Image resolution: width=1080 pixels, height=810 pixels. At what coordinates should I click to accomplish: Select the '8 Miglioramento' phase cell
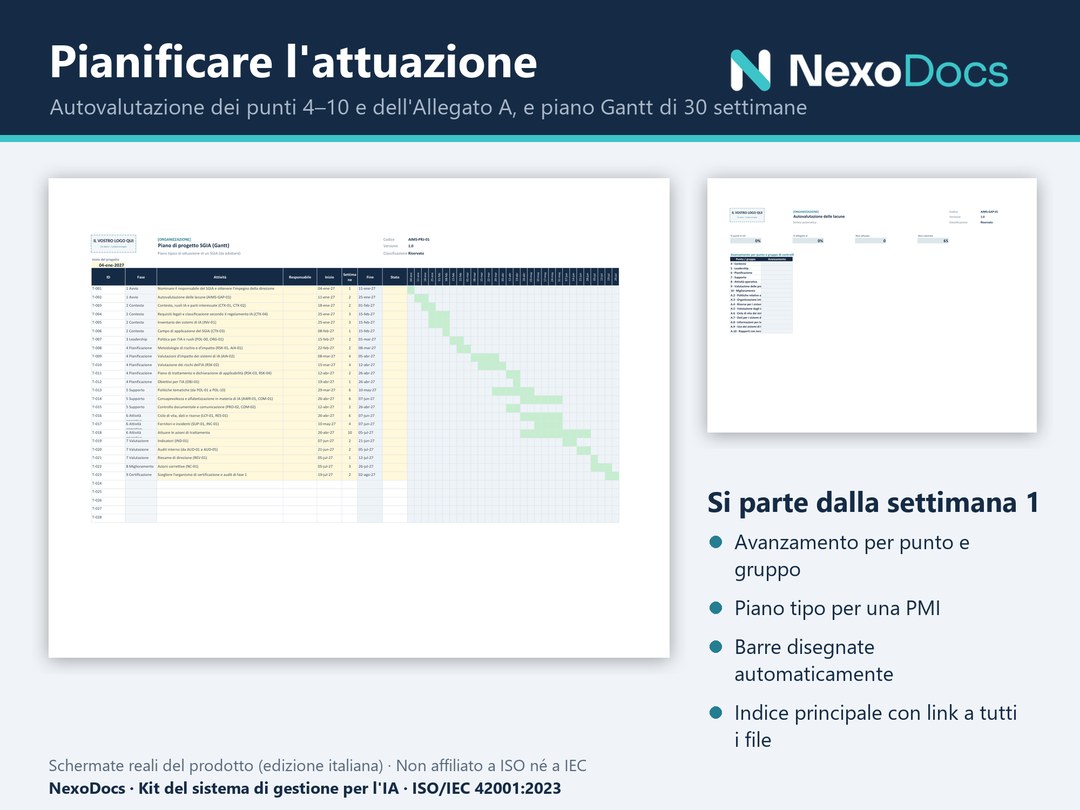tap(141, 466)
